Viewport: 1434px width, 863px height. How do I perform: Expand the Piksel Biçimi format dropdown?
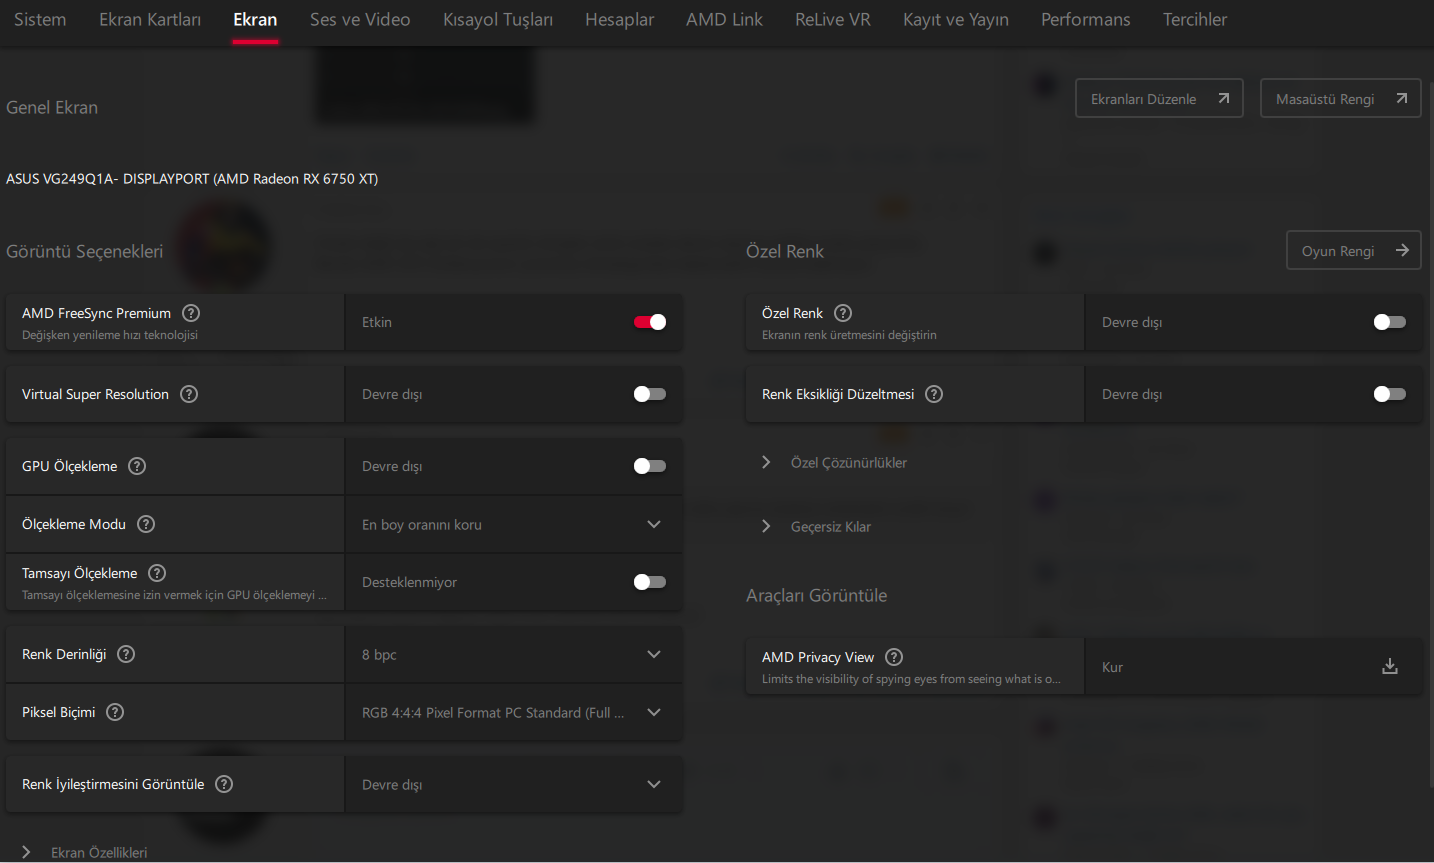click(x=514, y=712)
